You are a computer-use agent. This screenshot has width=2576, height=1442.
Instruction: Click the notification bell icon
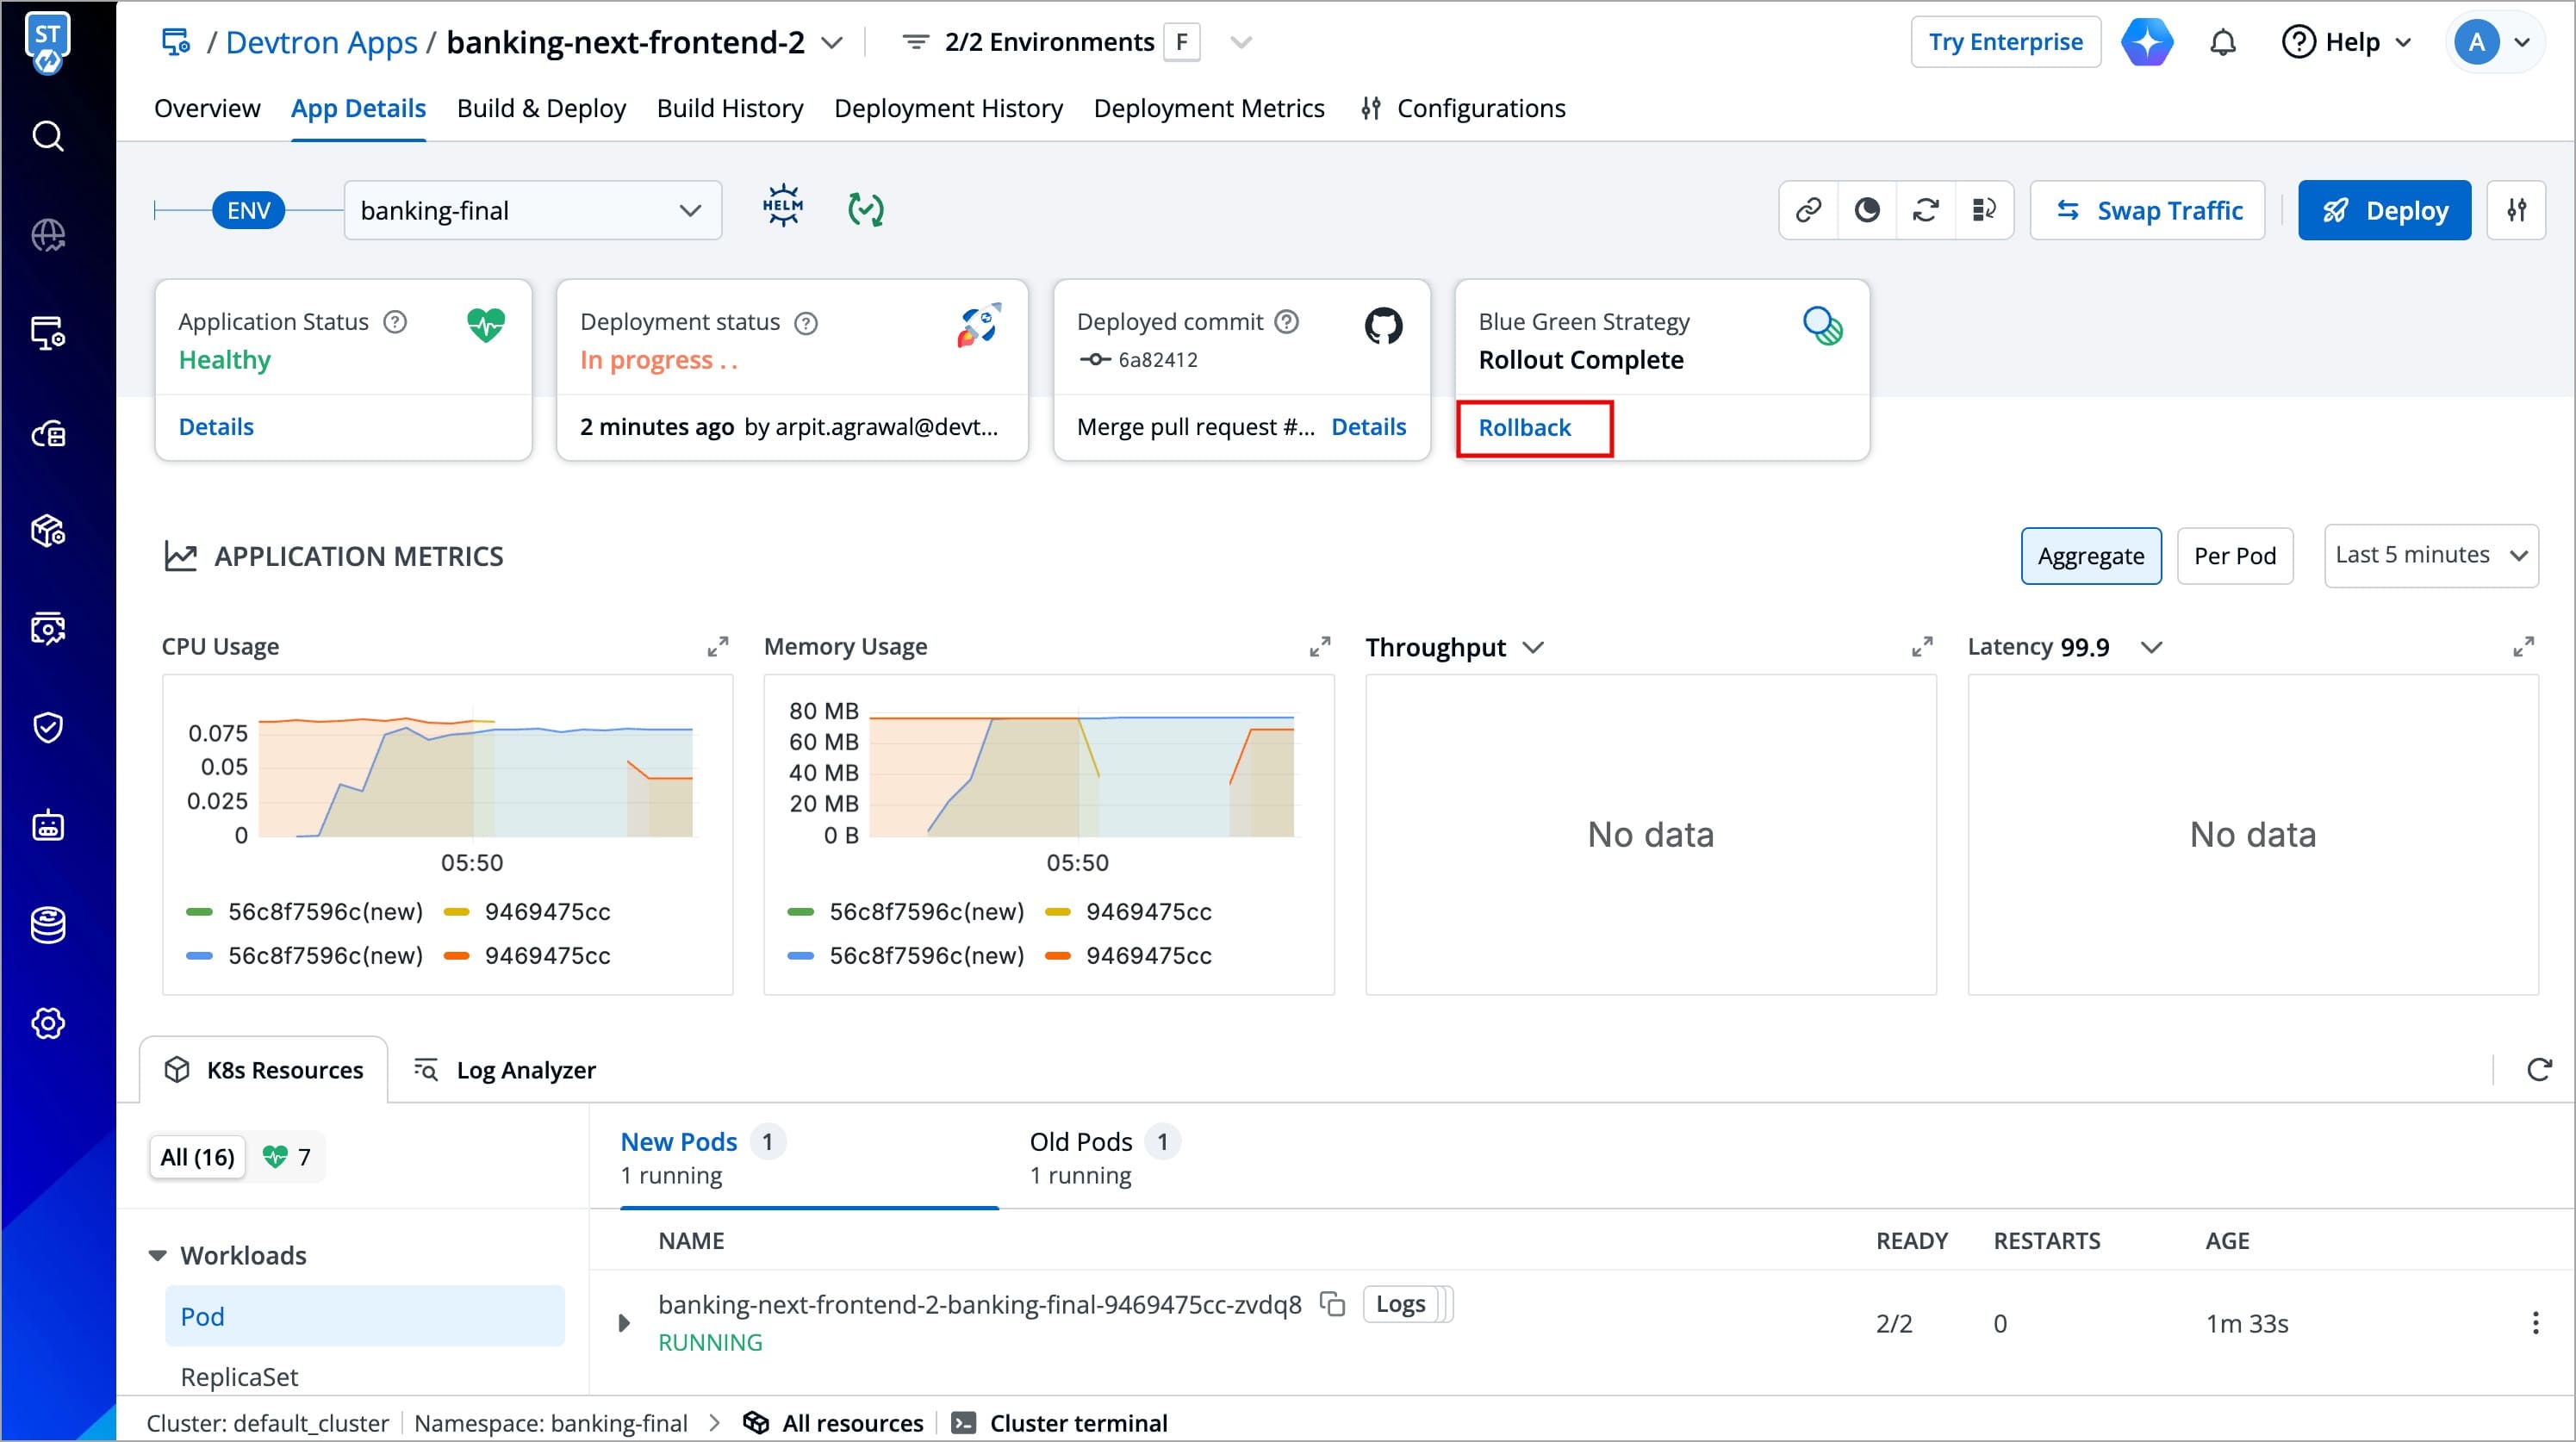point(2222,43)
